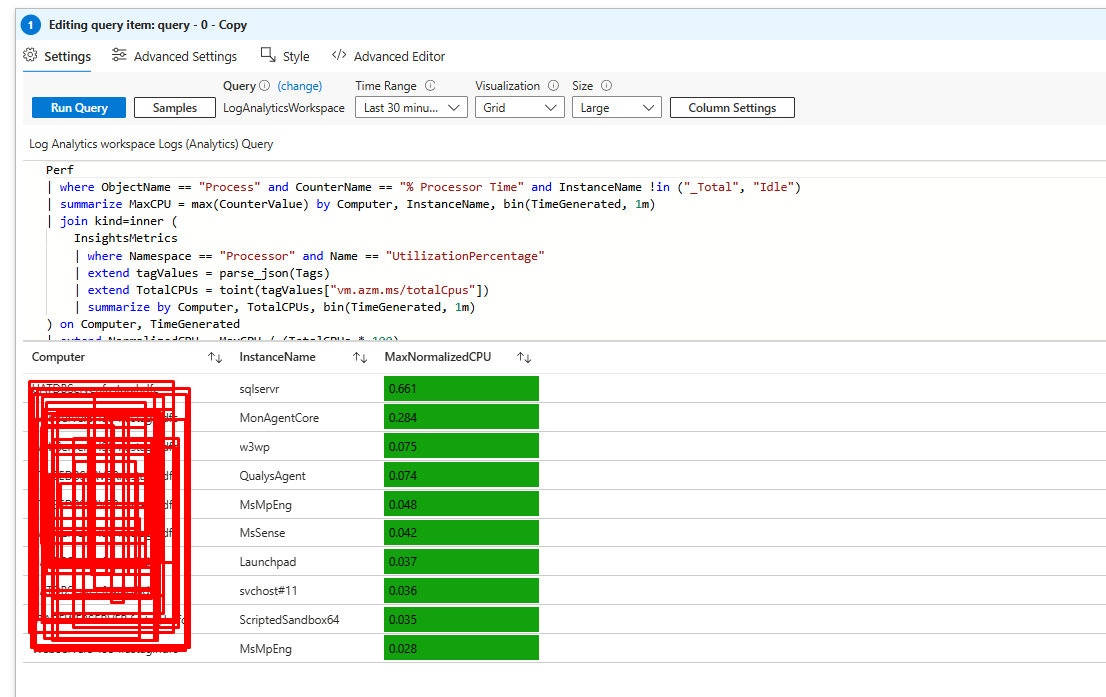The width and height of the screenshot is (1106, 697).
Task: Open the Samples button
Action: [175, 108]
